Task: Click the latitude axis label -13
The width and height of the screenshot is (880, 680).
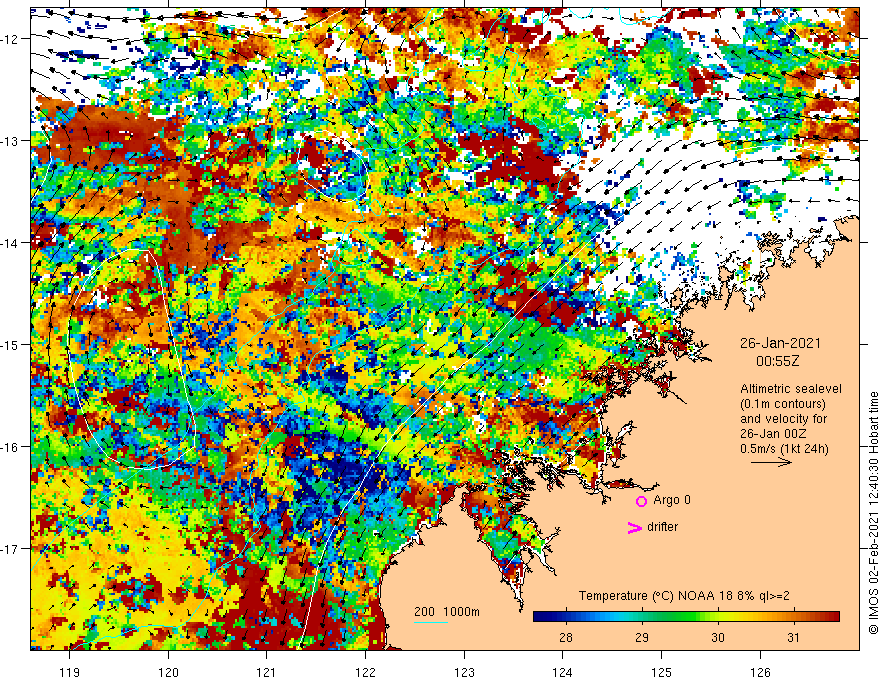Action: (9, 141)
